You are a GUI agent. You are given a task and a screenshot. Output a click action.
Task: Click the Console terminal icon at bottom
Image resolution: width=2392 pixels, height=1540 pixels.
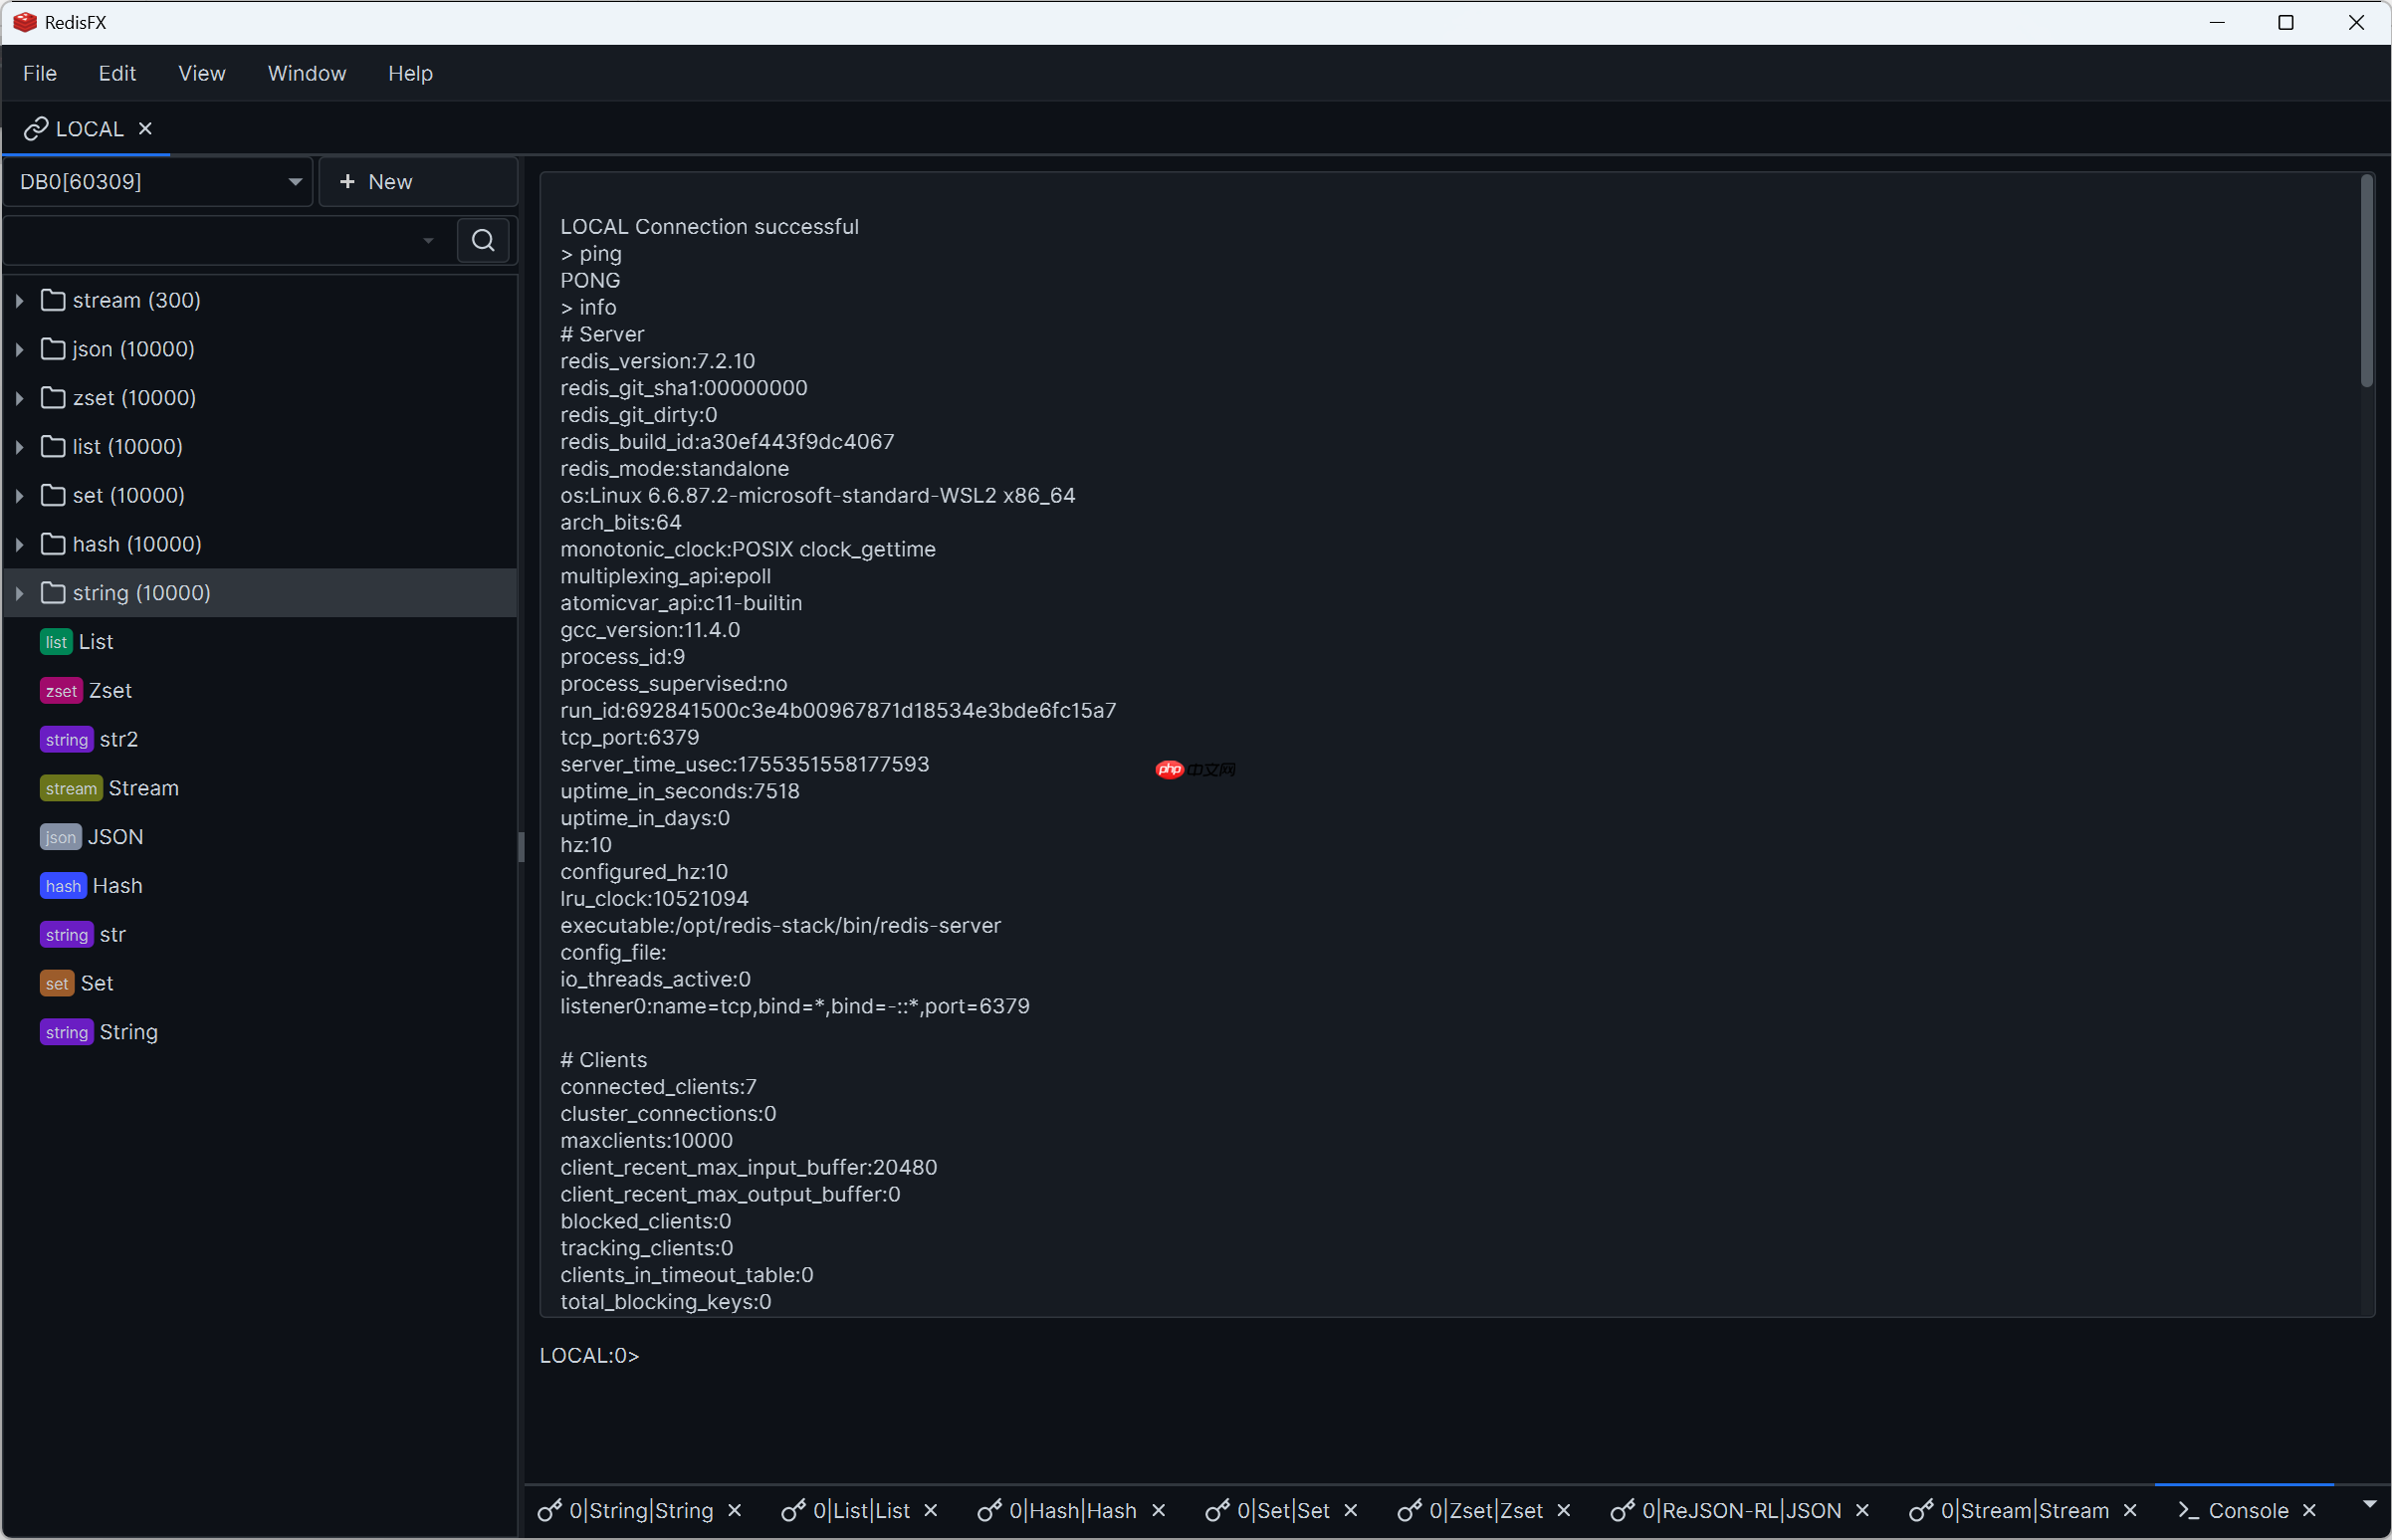pos(2188,1510)
